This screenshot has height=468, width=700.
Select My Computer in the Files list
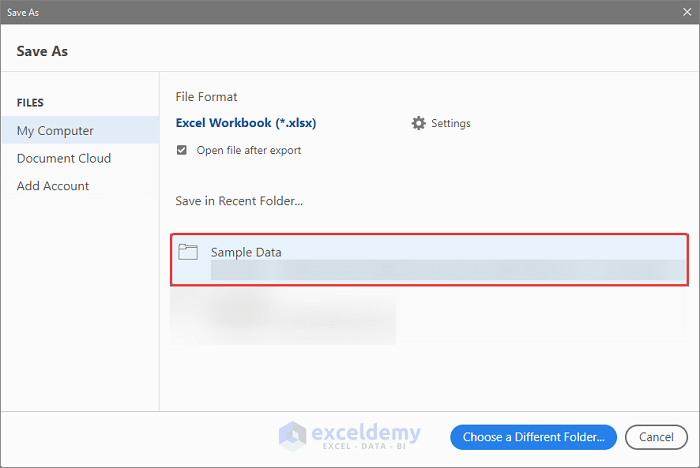pos(56,131)
